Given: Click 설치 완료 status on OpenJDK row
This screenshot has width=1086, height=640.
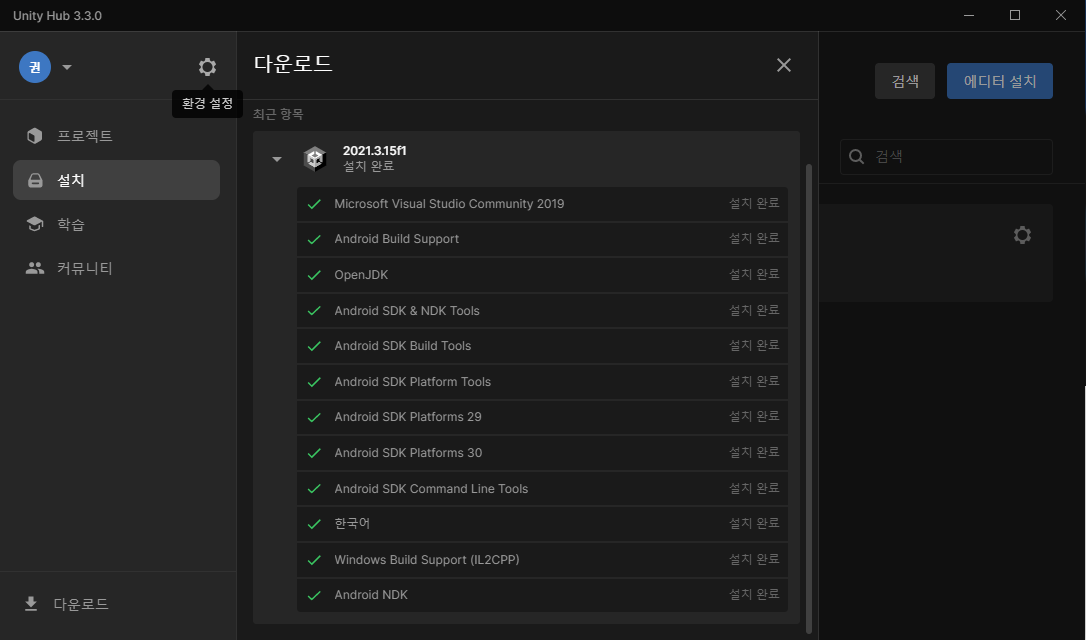Looking at the screenshot, I should pos(754,274).
